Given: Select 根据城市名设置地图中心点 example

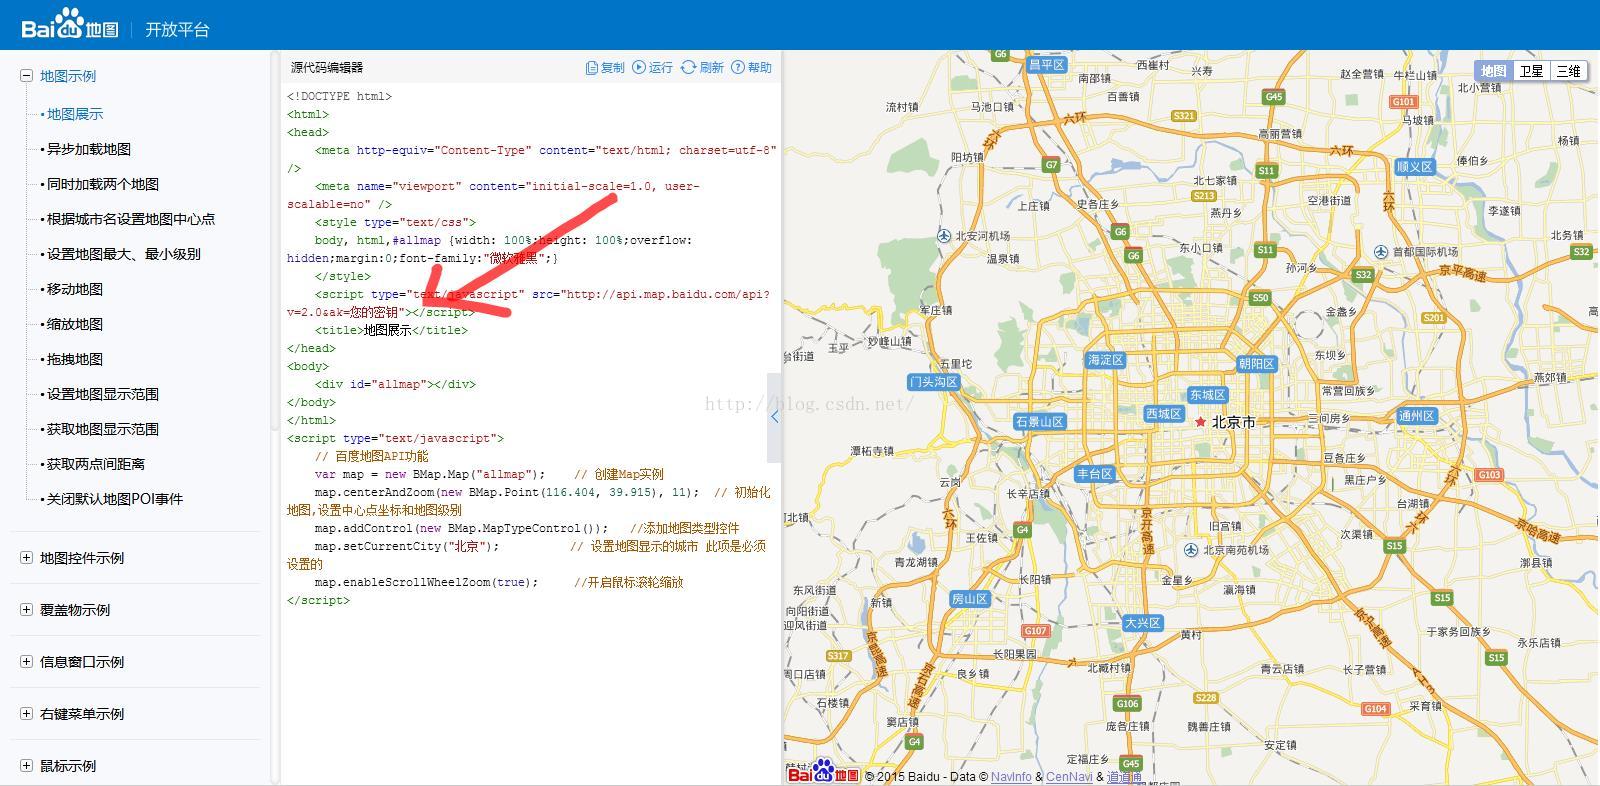Looking at the screenshot, I should pyautogui.click(x=131, y=219).
